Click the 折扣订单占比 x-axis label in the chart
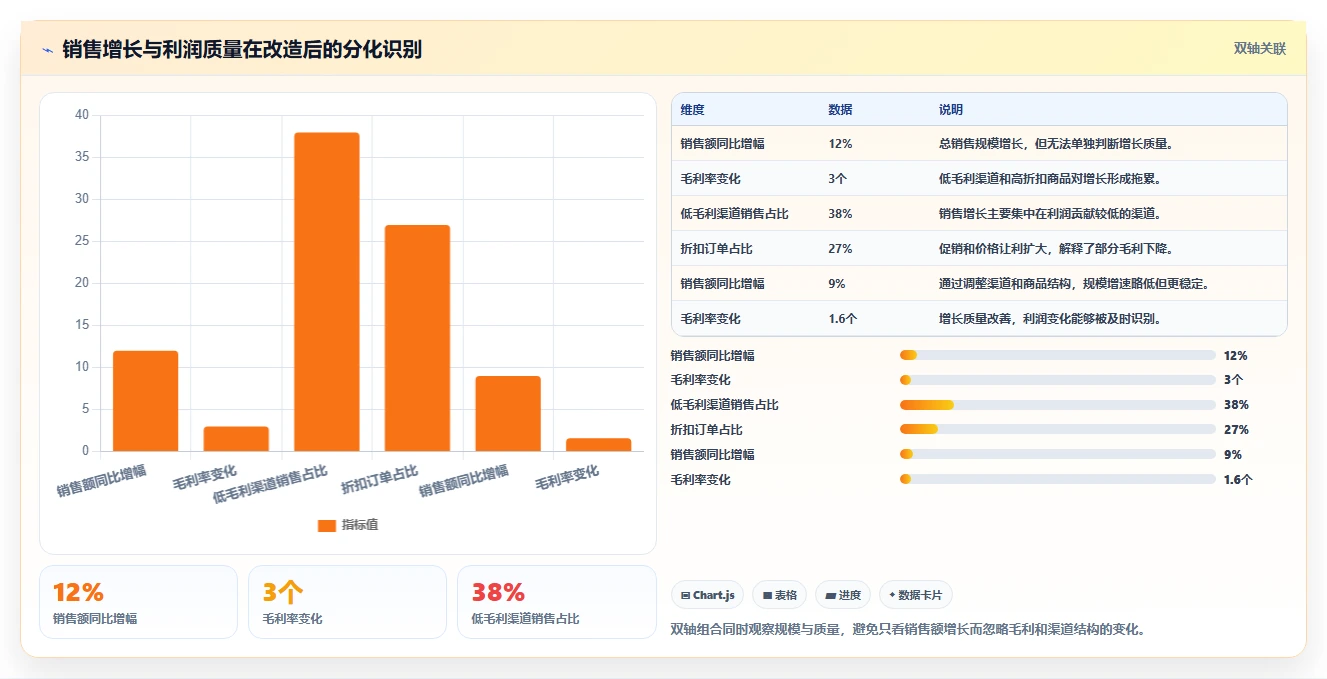 point(380,479)
